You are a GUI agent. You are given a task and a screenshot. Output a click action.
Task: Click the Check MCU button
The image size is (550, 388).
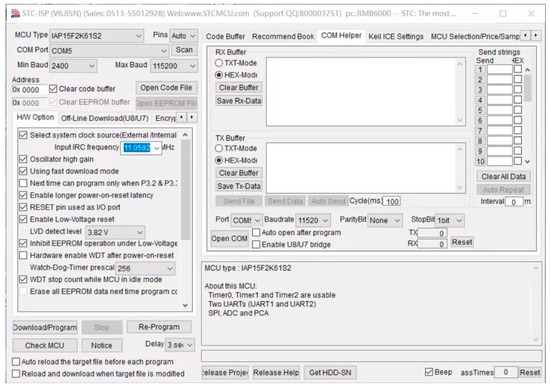45,346
